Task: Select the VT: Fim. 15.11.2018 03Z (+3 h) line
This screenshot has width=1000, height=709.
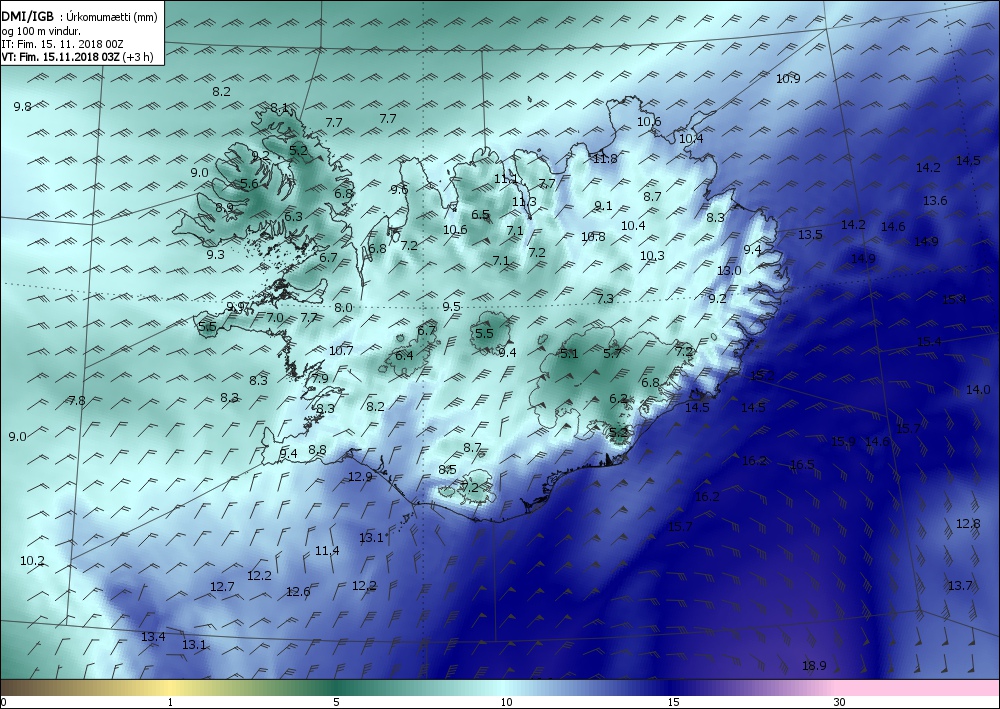Action: tap(77, 57)
